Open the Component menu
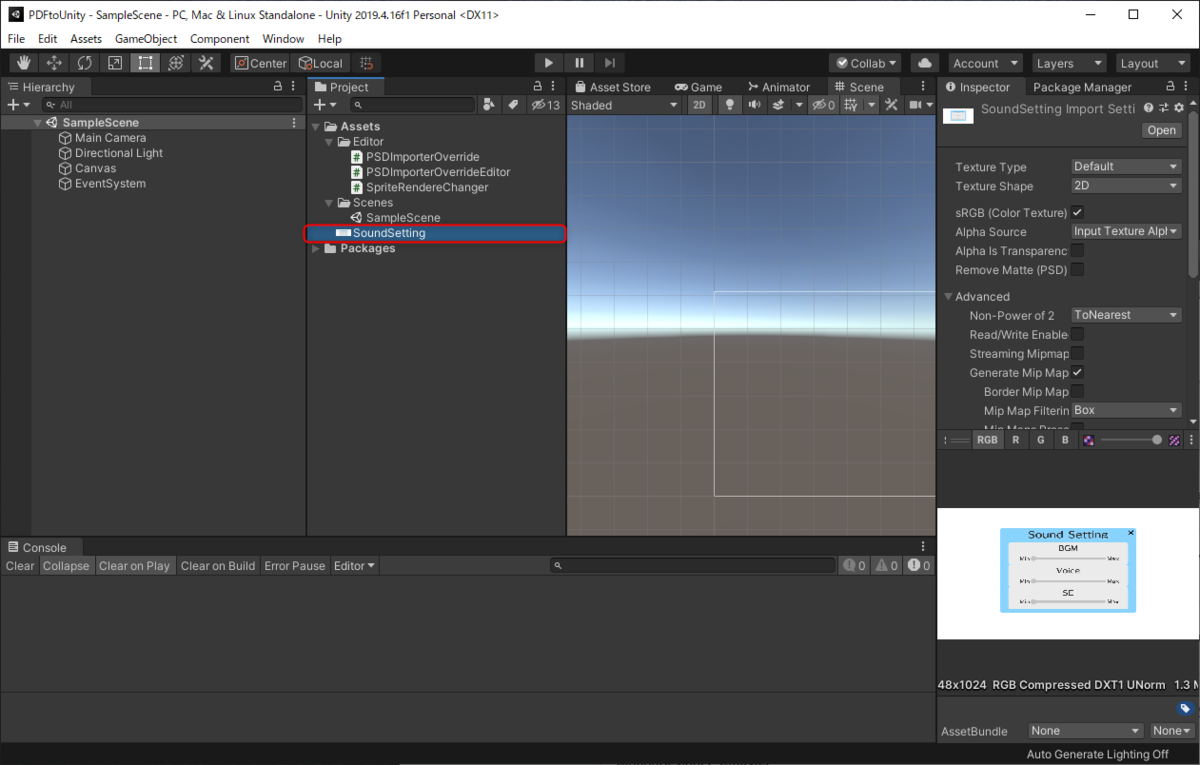This screenshot has width=1200, height=765. tap(220, 39)
